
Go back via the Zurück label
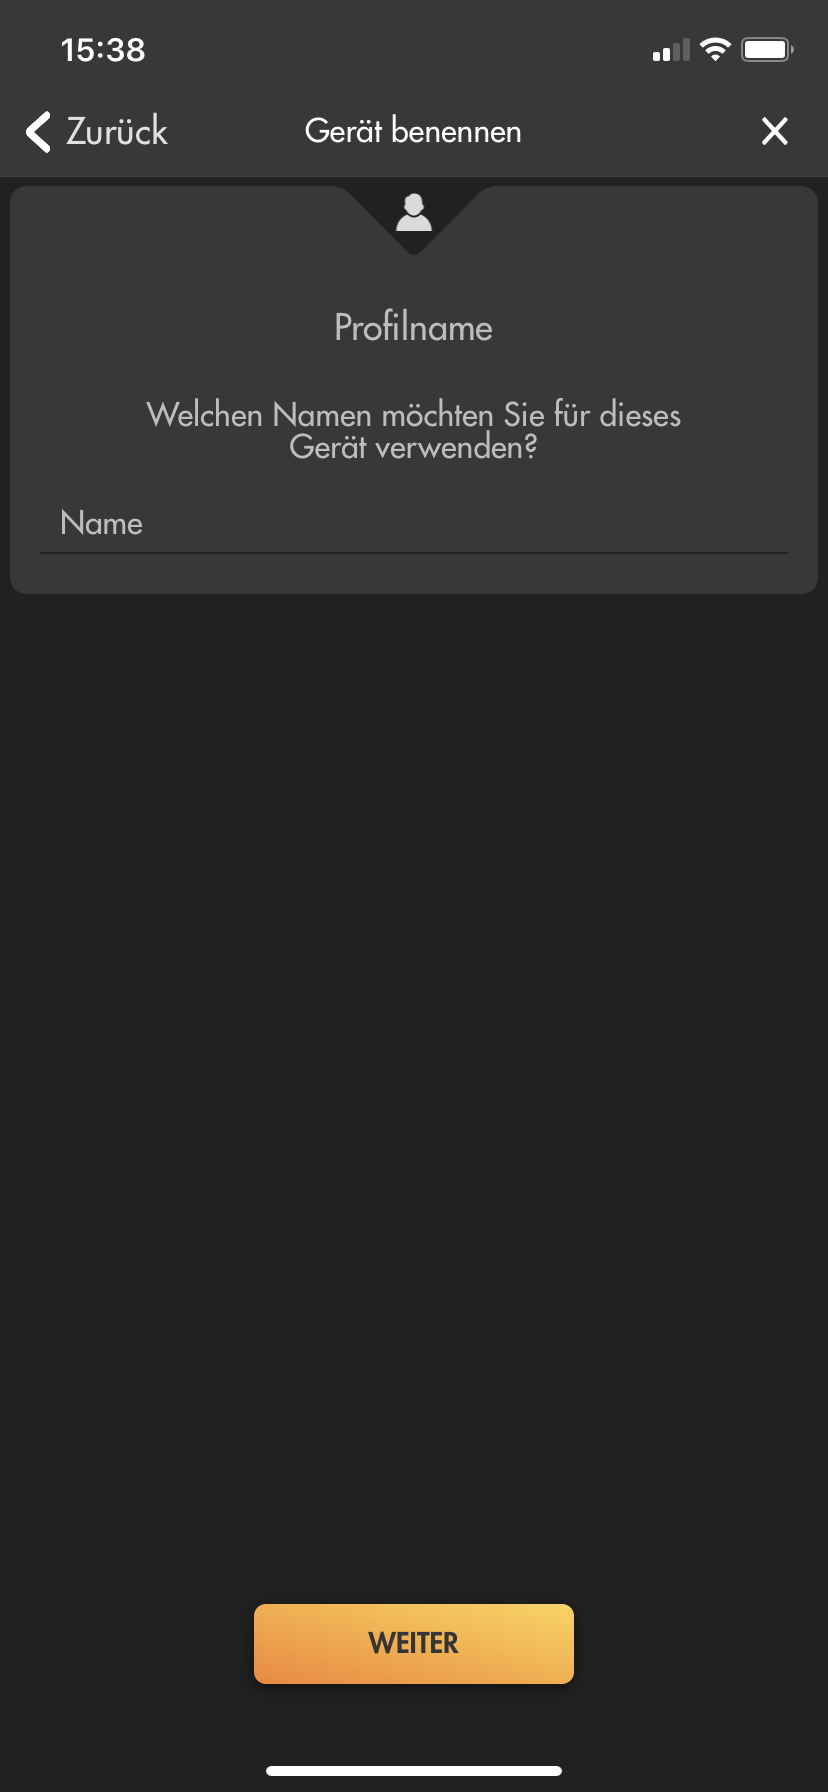click(x=117, y=131)
